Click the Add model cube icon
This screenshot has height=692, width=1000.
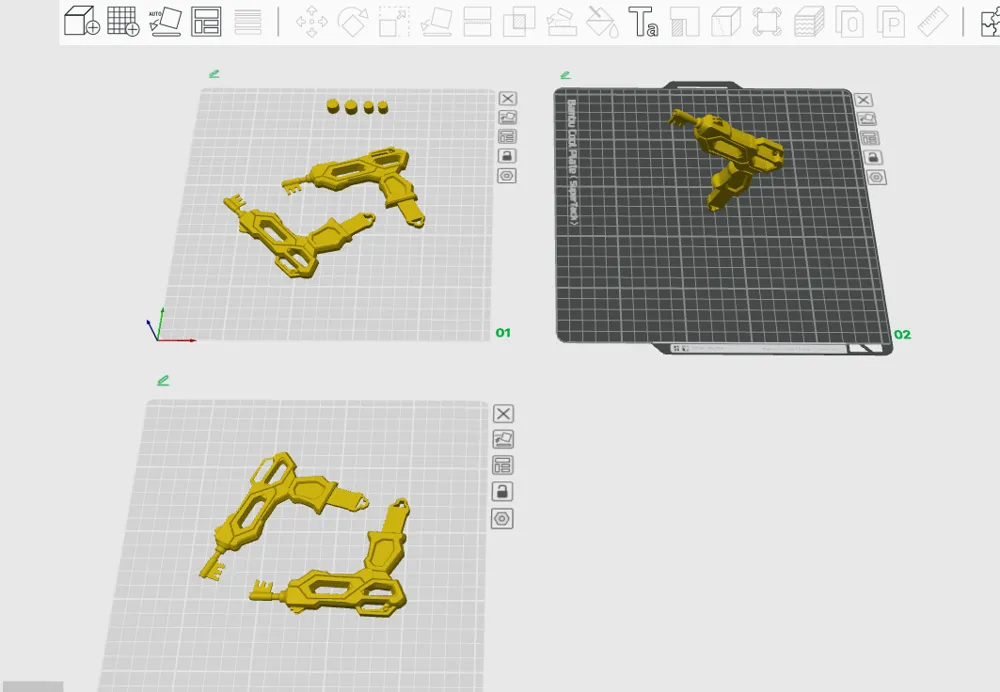(82, 21)
